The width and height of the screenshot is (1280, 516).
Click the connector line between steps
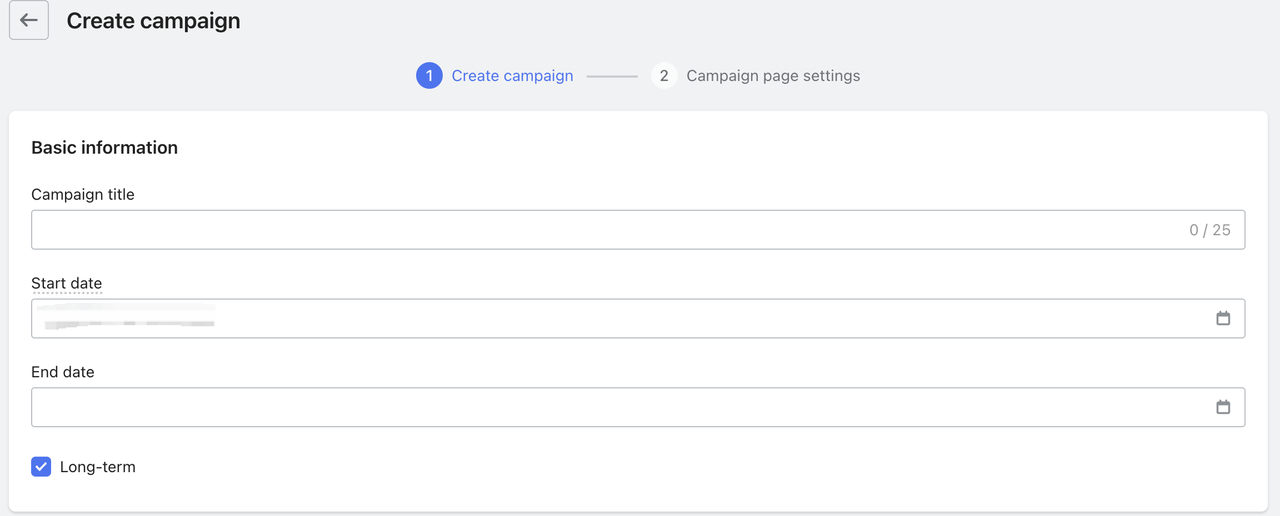(x=612, y=76)
